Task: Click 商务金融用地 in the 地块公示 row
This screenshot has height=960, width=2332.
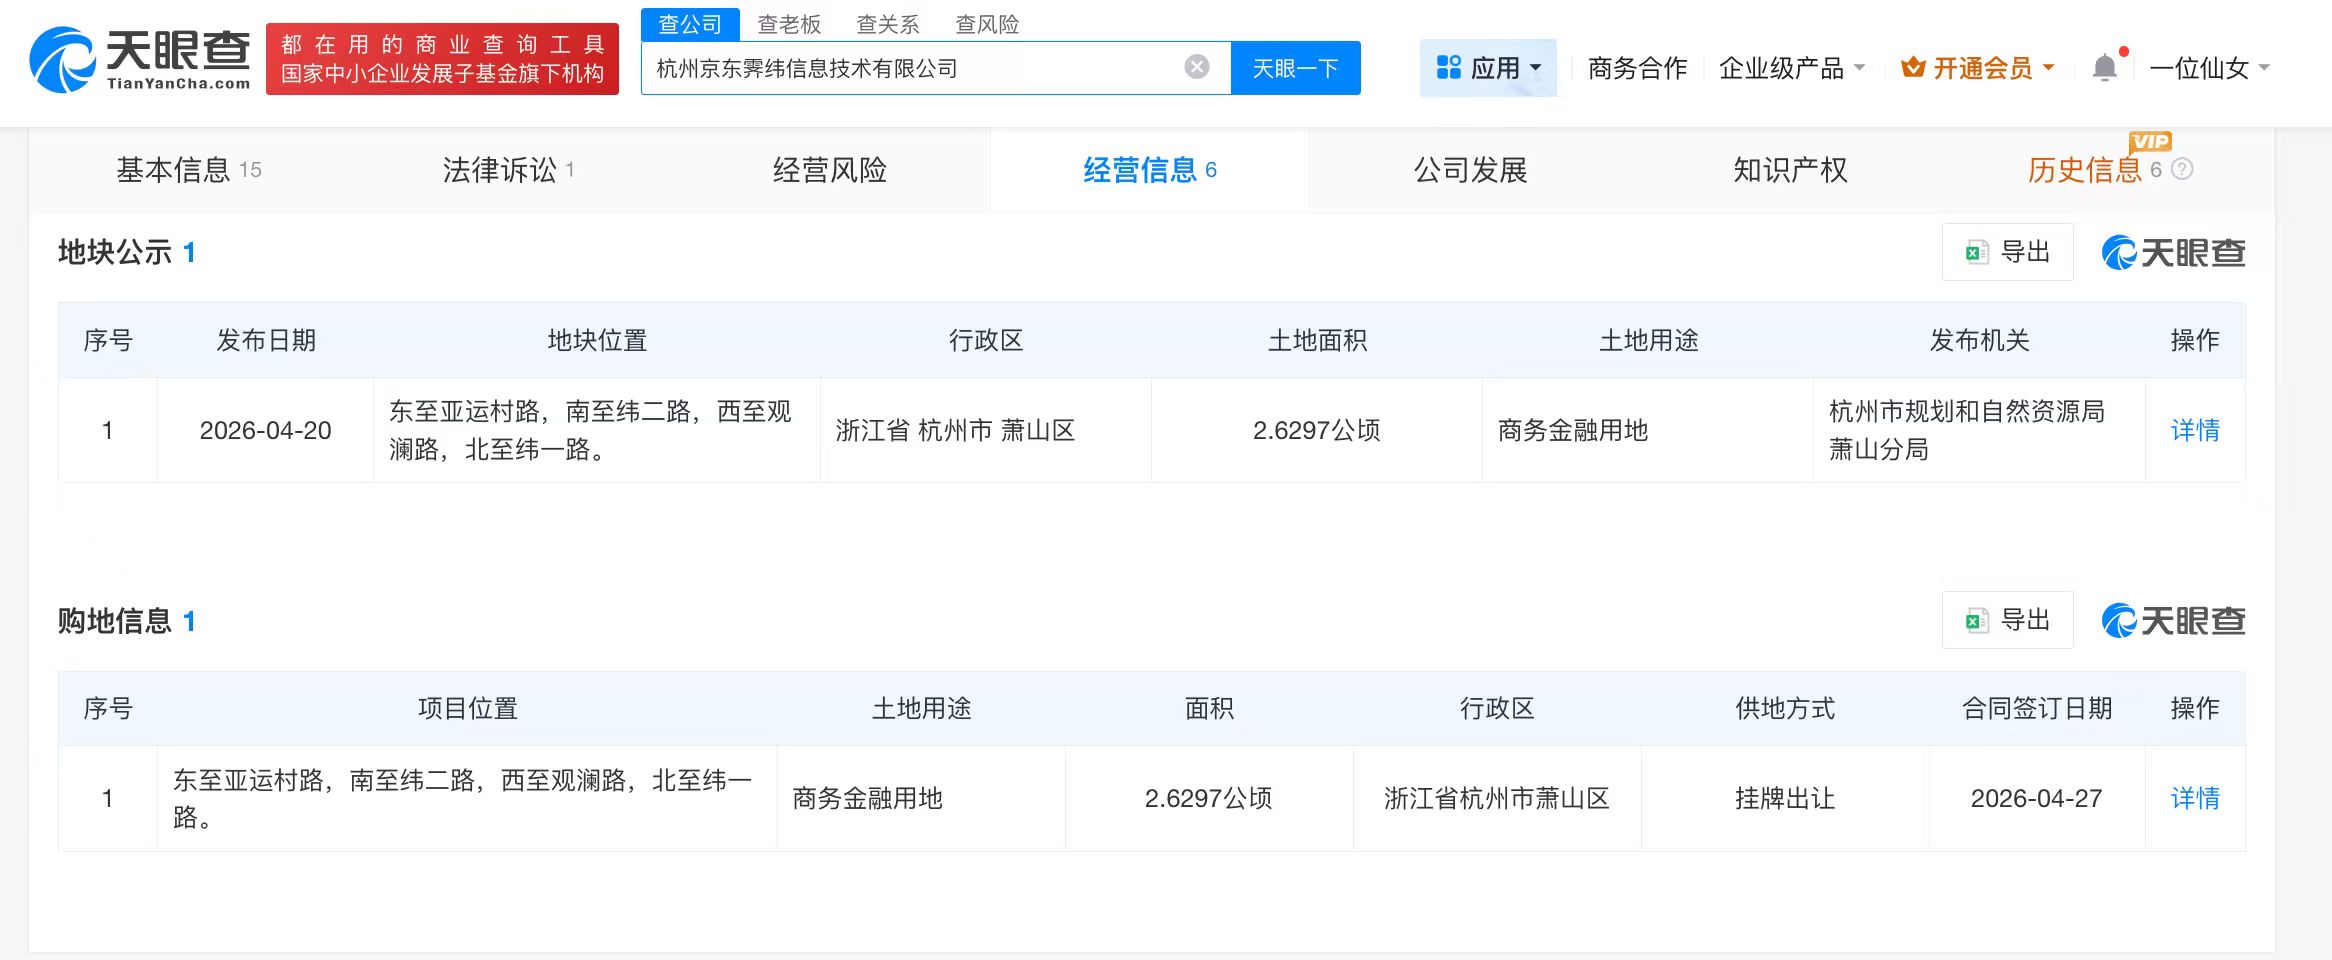Action: click(1573, 431)
